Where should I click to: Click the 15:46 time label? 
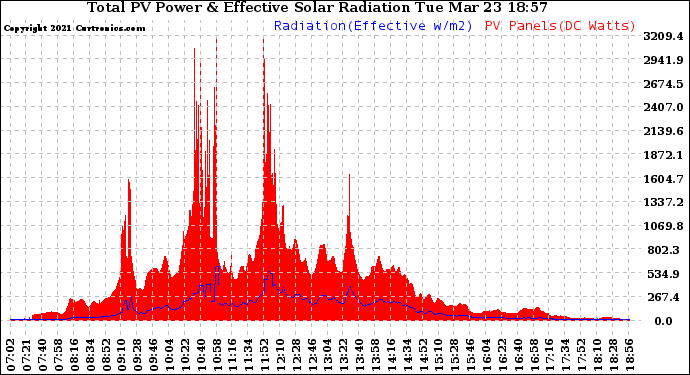click(x=470, y=355)
